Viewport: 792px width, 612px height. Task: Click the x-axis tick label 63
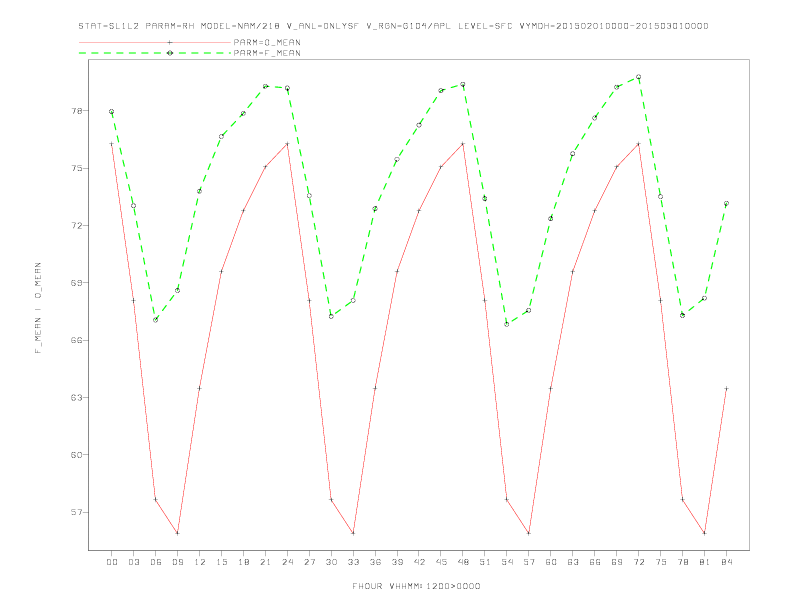(x=573, y=562)
